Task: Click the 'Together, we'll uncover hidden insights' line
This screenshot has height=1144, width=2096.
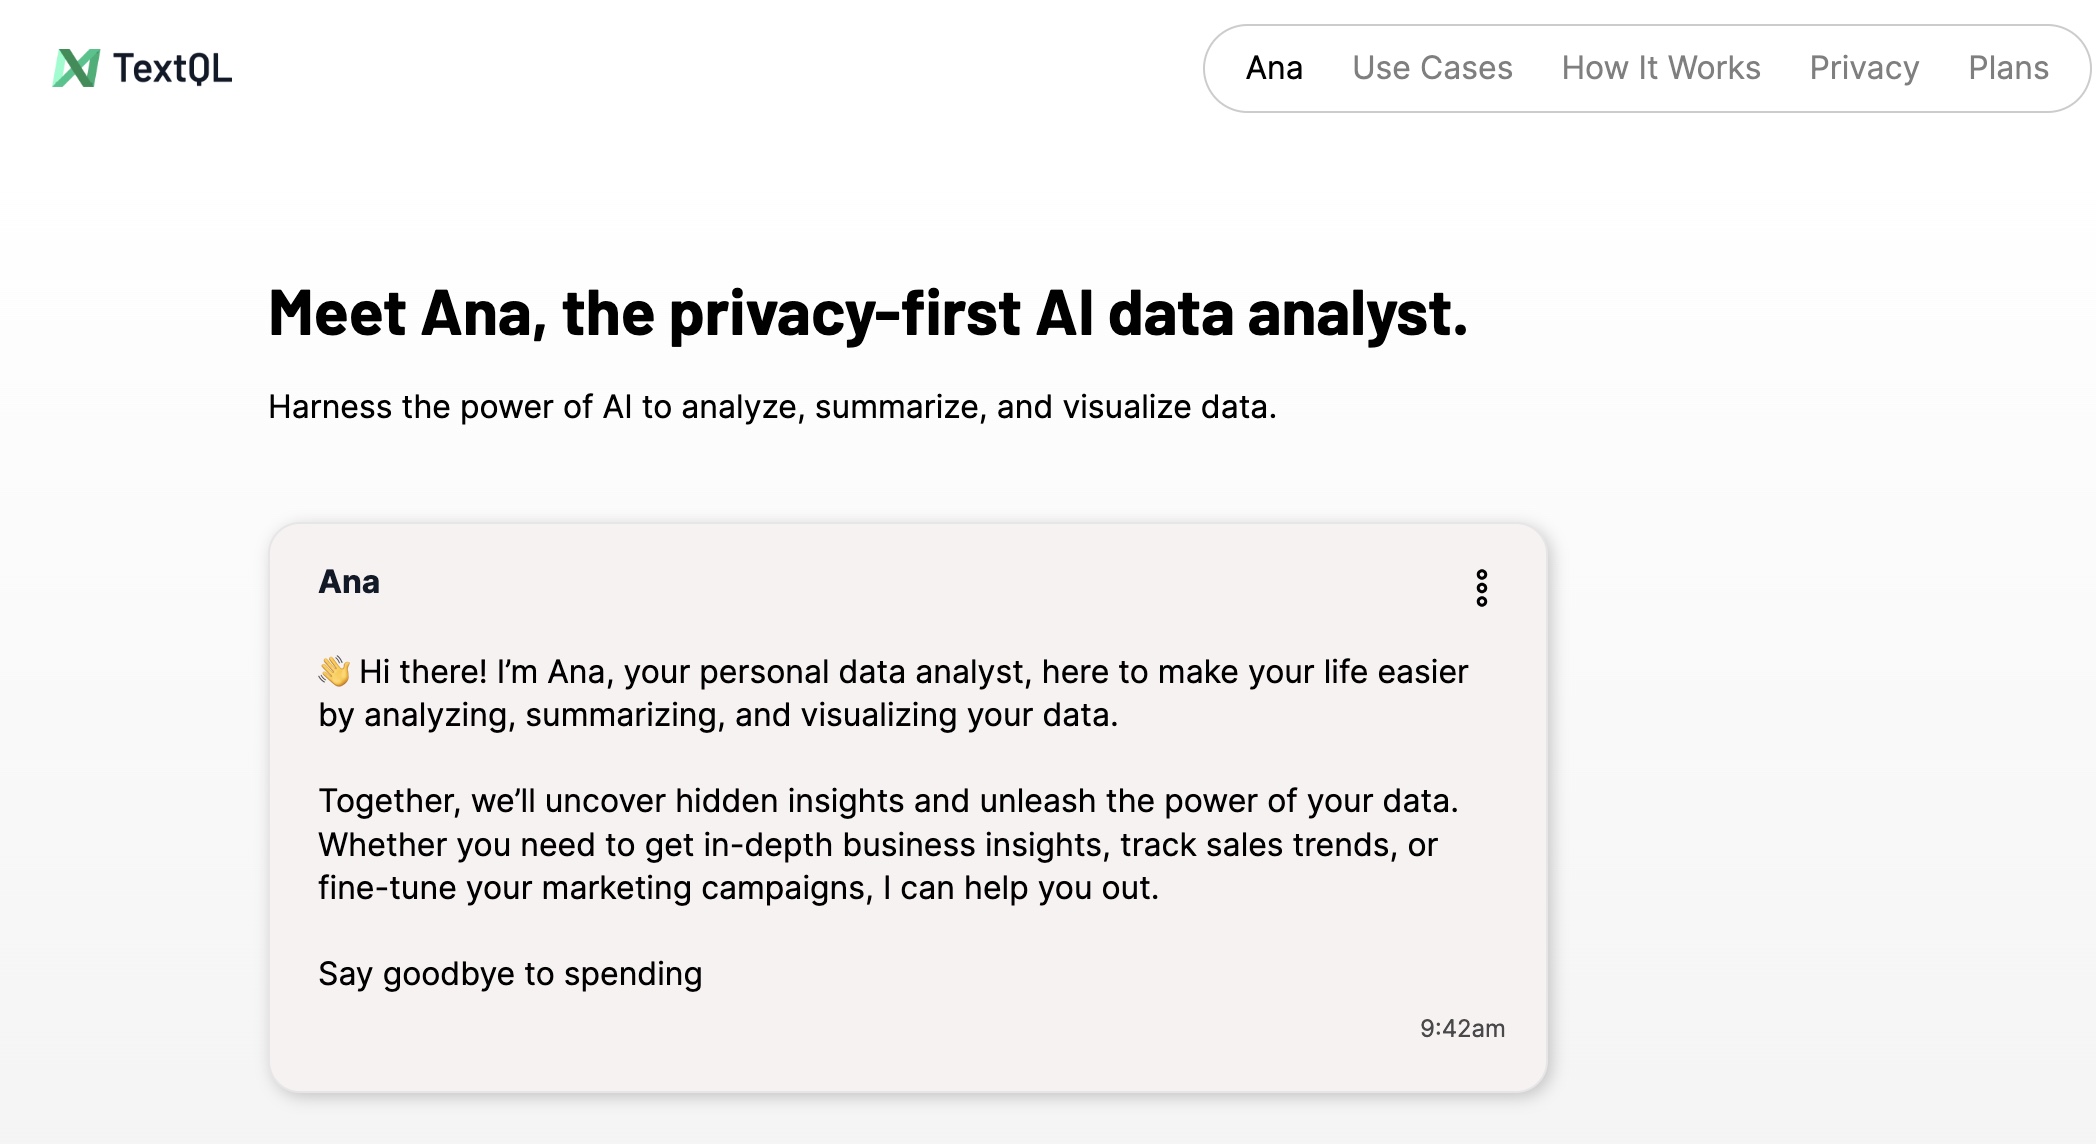Action: [x=888, y=801]
